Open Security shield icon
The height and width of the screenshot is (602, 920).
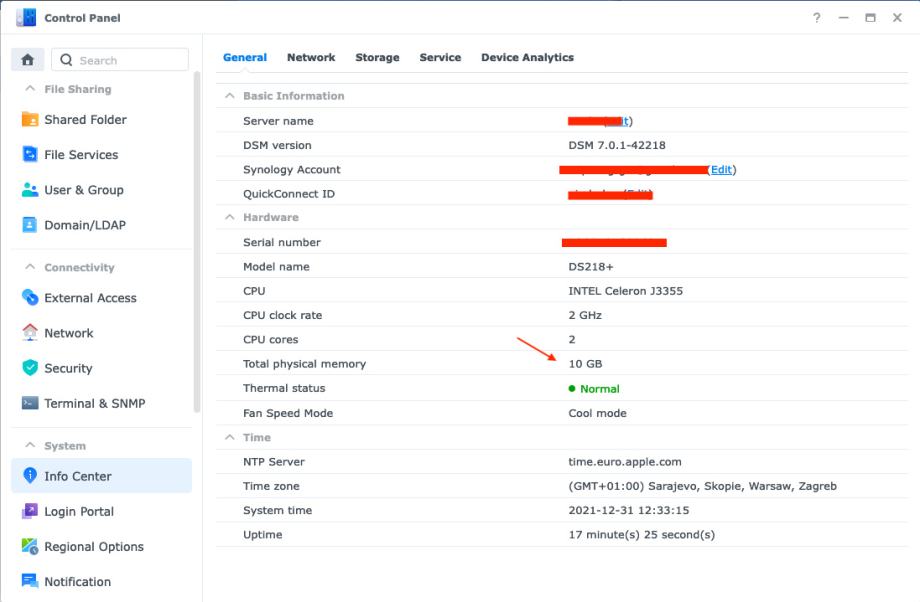point(29,368)
